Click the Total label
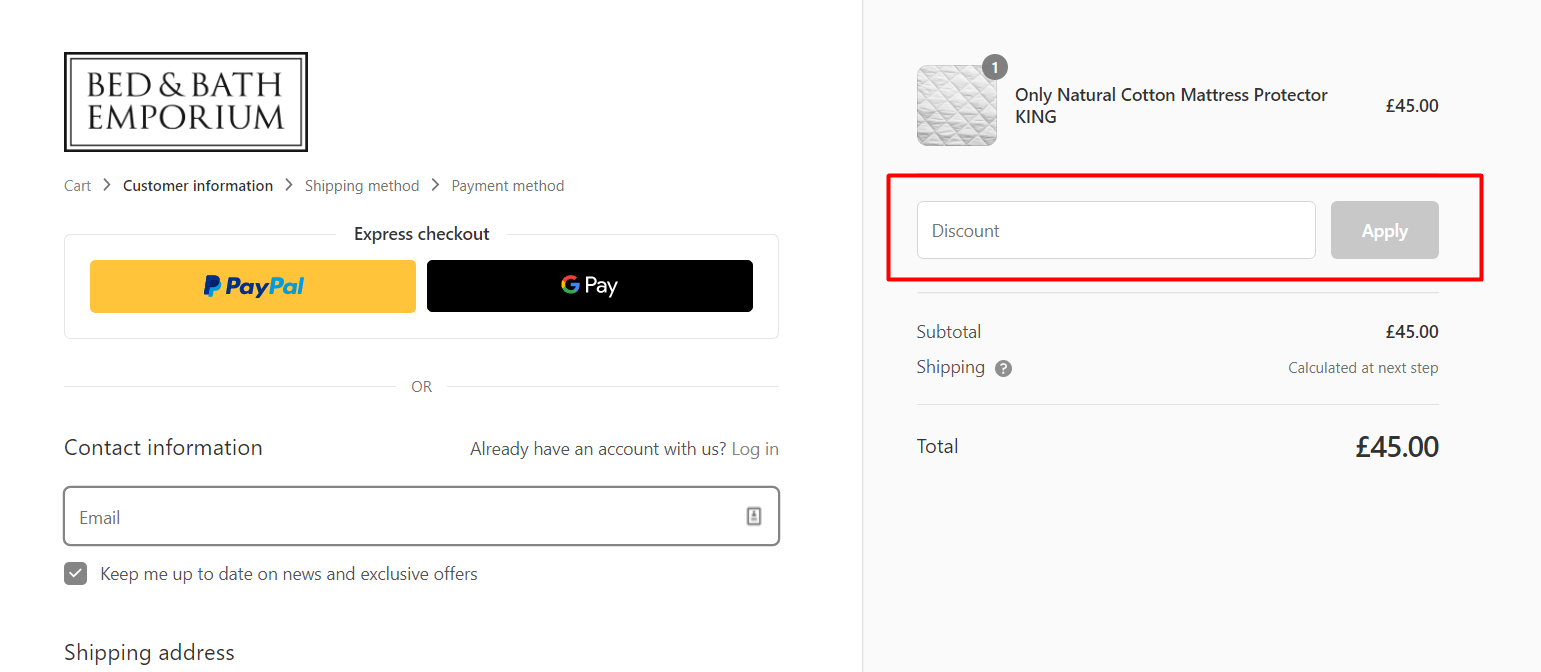Screen dimensions: 1541x672 tap(938, 446)
